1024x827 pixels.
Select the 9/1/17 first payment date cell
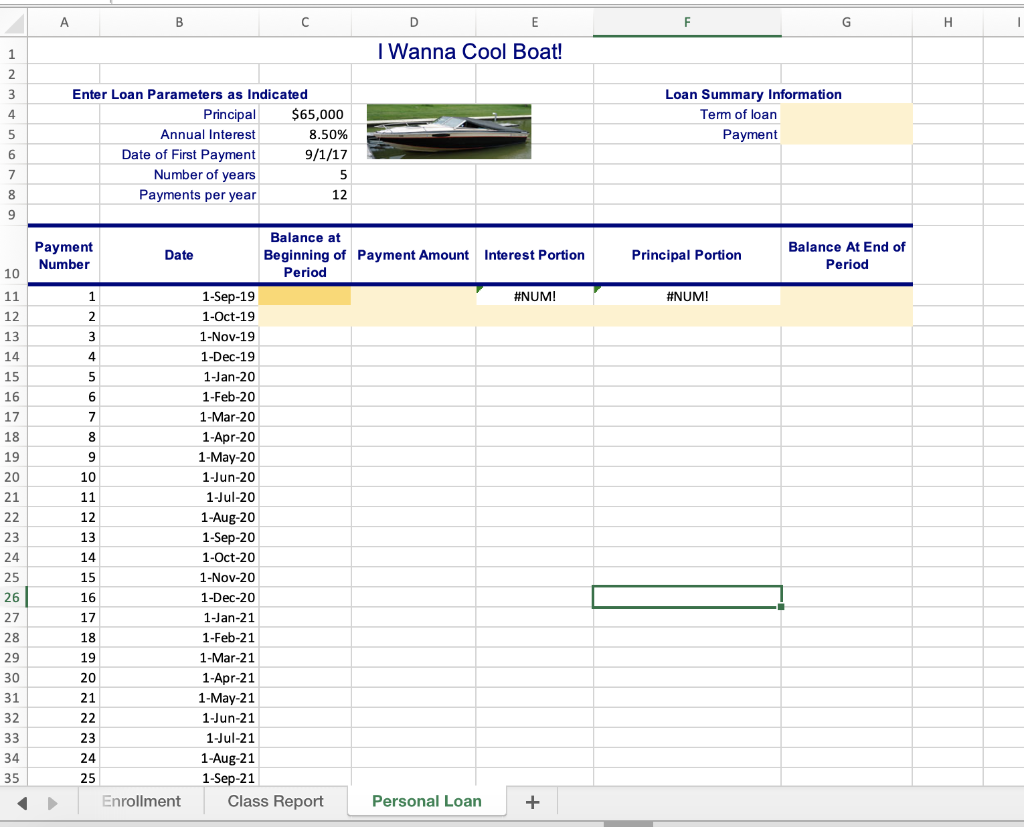click(x=305, y=155)
